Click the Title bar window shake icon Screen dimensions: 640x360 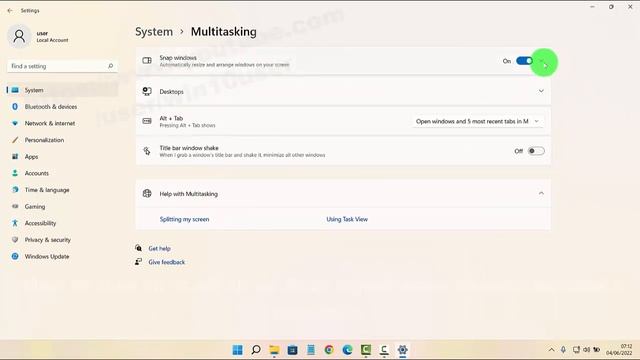point(147,151)
